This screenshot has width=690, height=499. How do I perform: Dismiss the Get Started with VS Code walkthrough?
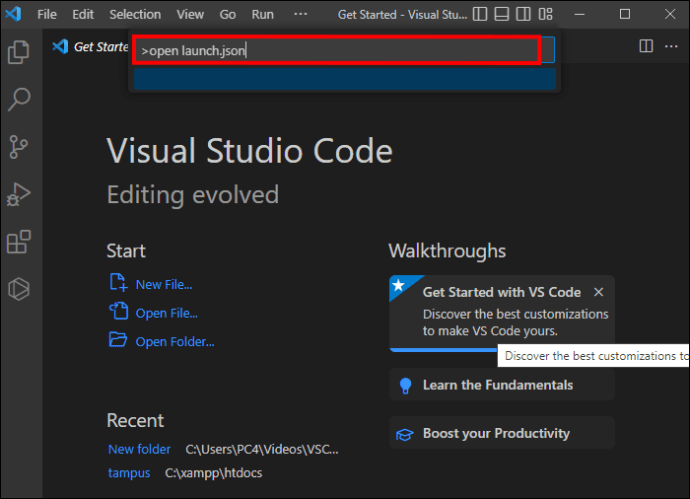point(598,292)
